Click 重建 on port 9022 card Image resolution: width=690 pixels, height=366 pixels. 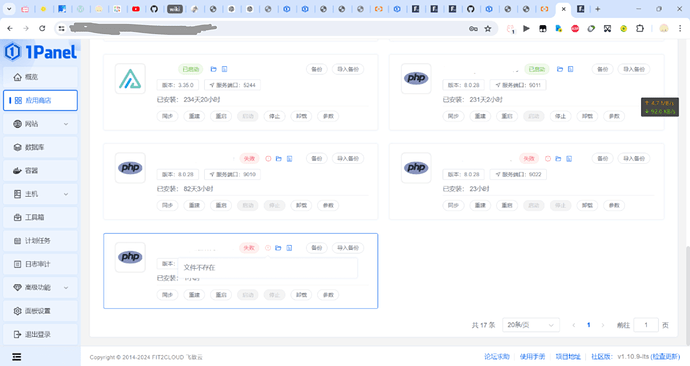[x=480, y=205]
